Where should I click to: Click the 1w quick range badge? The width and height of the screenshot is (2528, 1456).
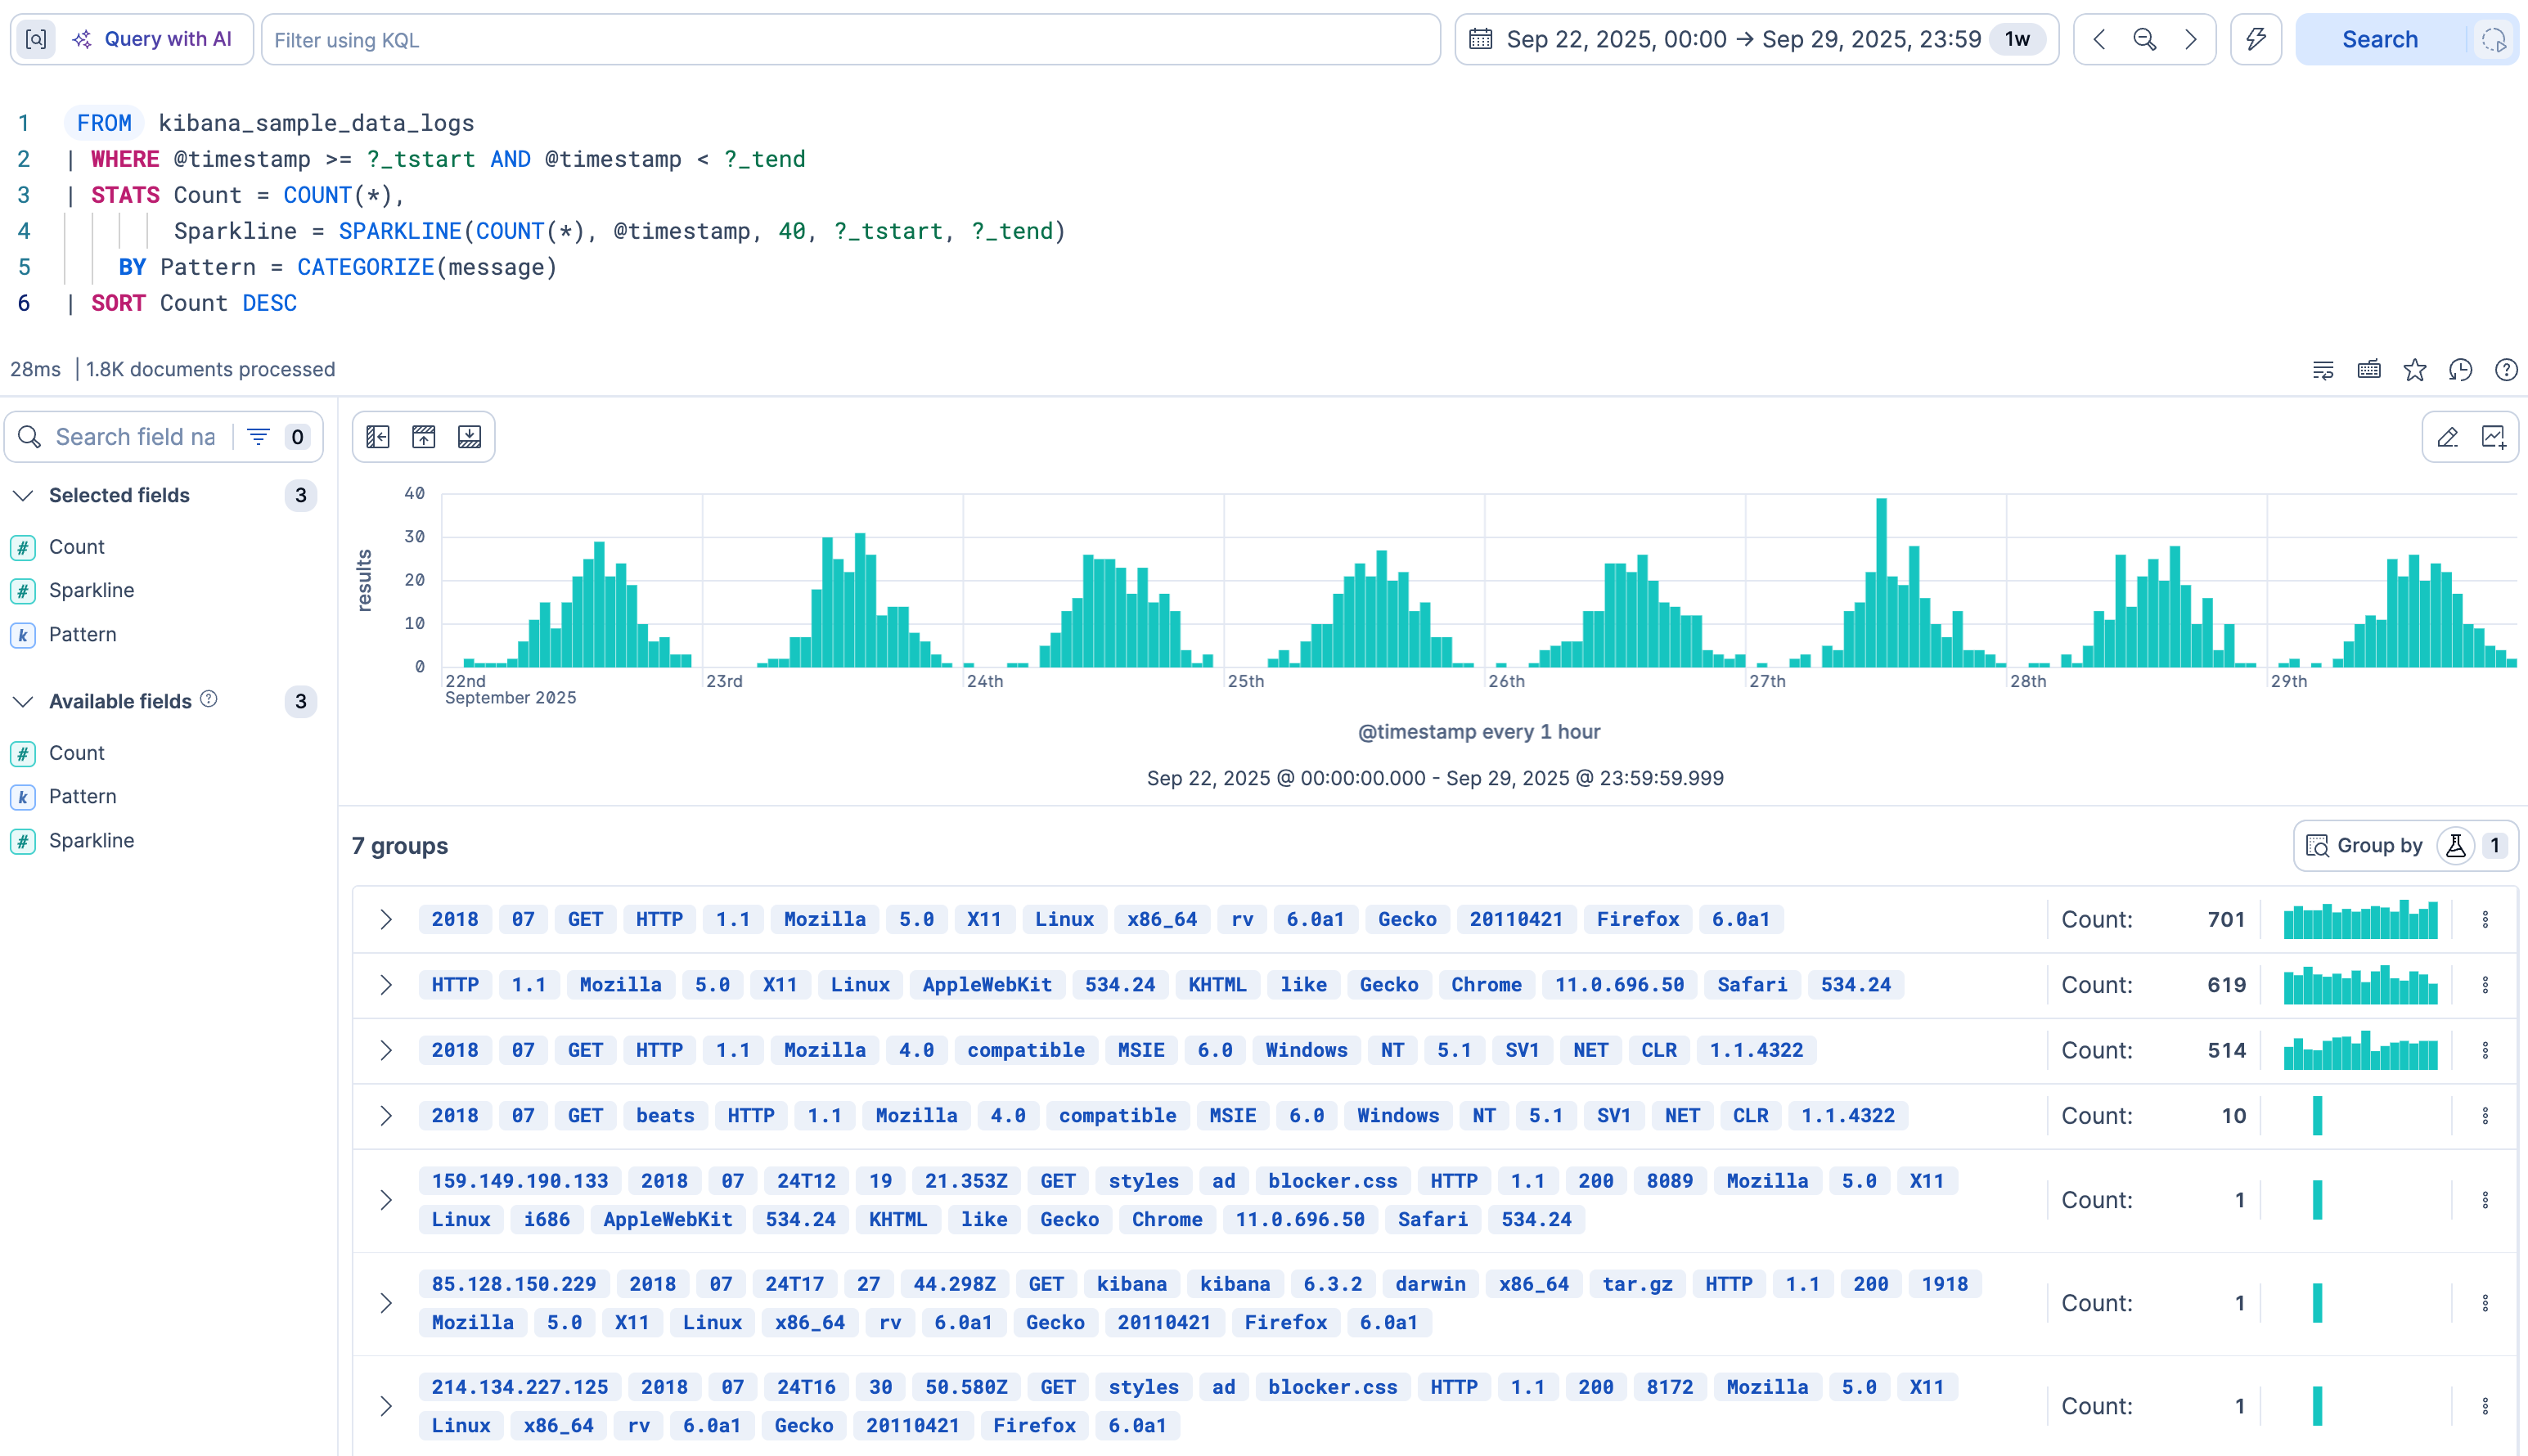point(2017,39)
